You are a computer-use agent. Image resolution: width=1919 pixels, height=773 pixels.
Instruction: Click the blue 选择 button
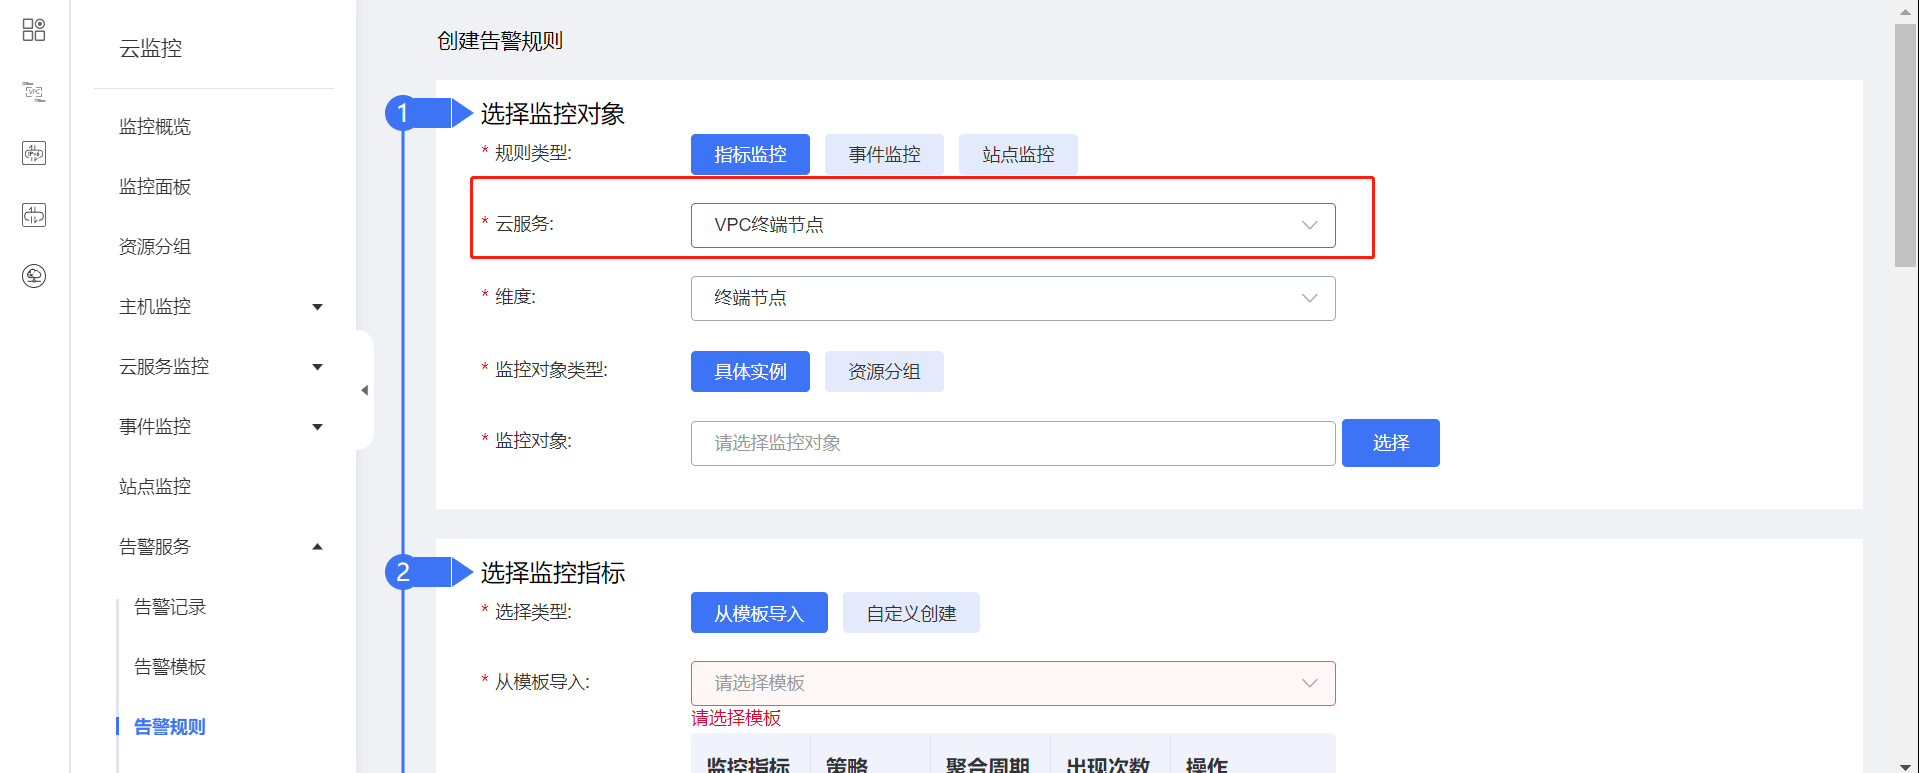(x=1390, y=443)
